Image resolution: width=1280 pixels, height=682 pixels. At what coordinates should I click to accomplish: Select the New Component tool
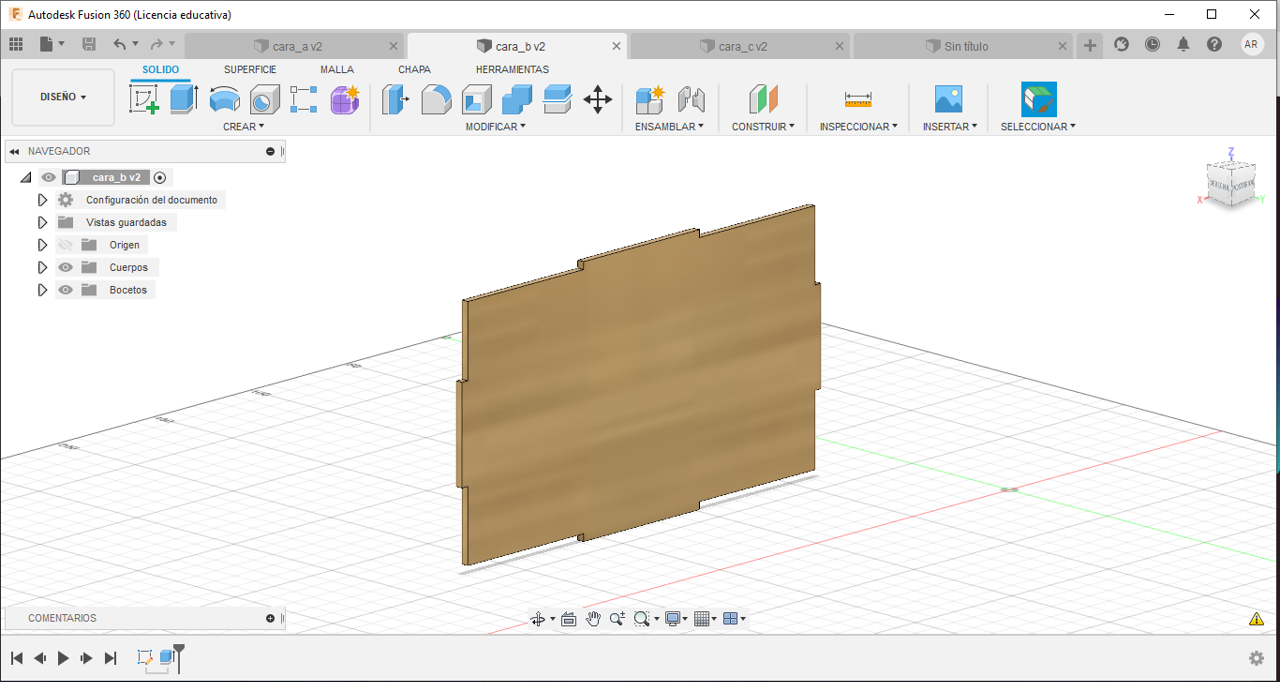[x=650, y=99]
